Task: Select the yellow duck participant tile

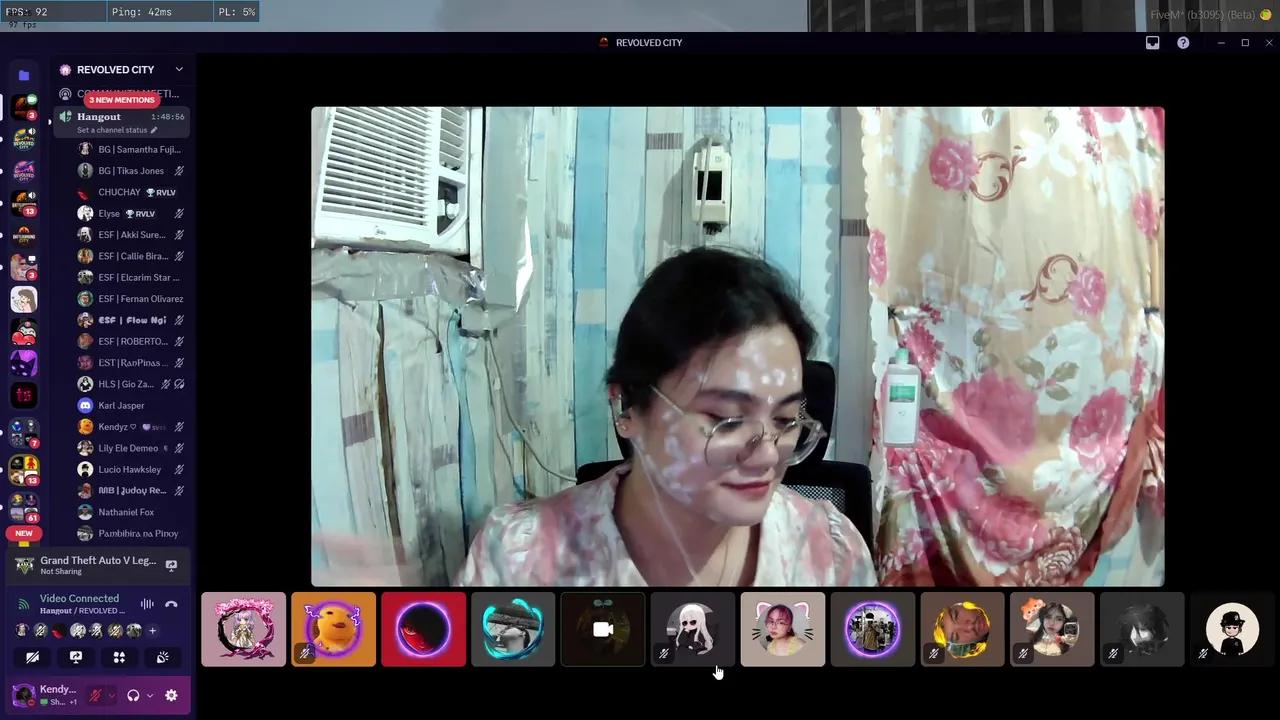Action: coord(334,629)
